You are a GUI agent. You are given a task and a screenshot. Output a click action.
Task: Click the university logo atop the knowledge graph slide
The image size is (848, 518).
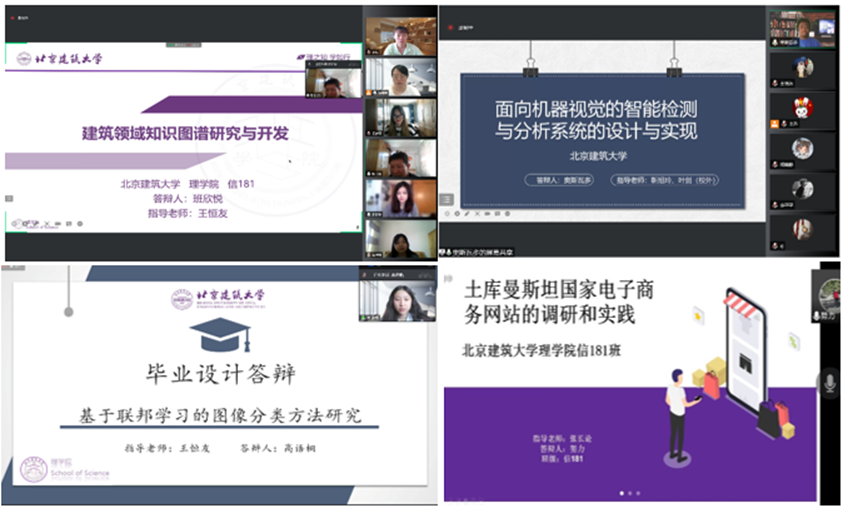tap(60, 58)
